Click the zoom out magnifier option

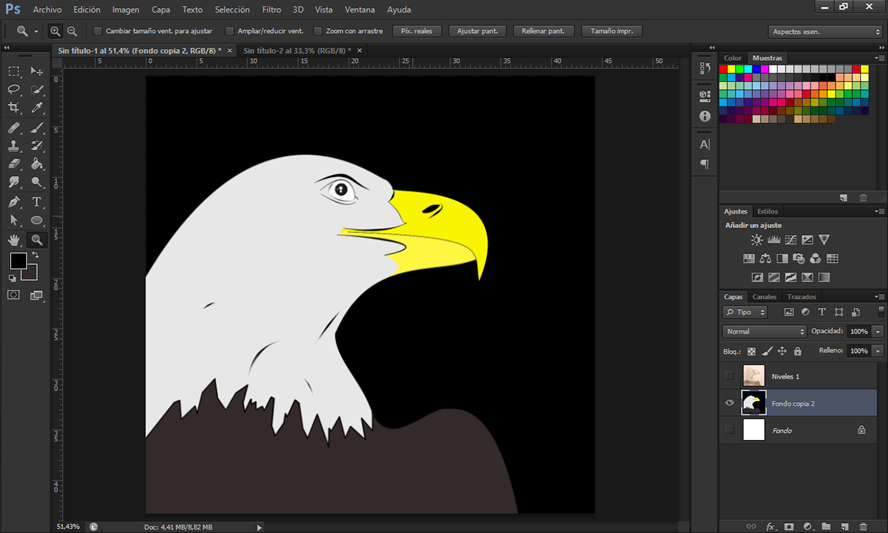(x=72, y=31)
